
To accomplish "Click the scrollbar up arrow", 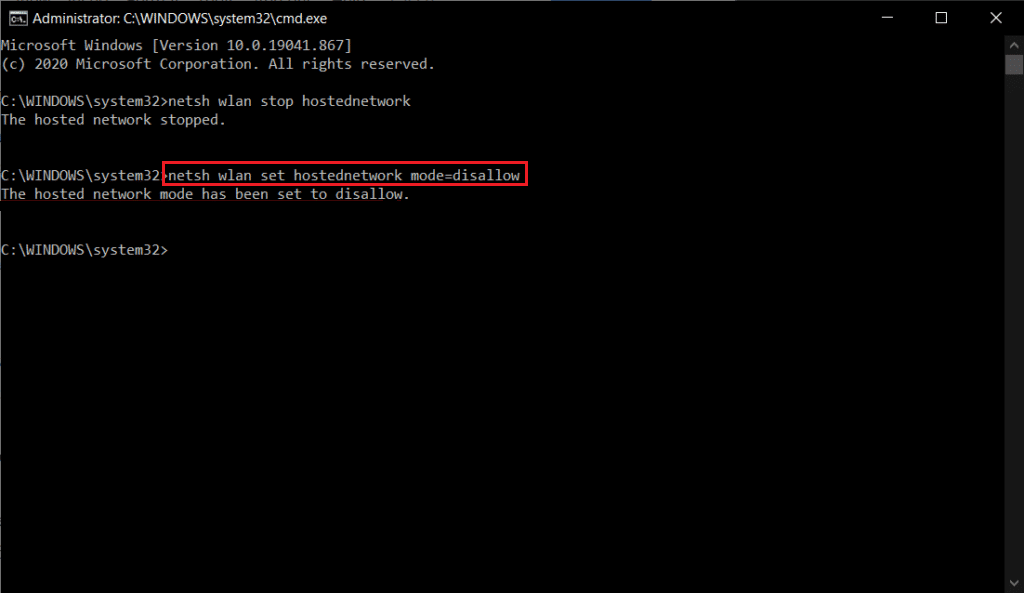I will click(1014, 45).
